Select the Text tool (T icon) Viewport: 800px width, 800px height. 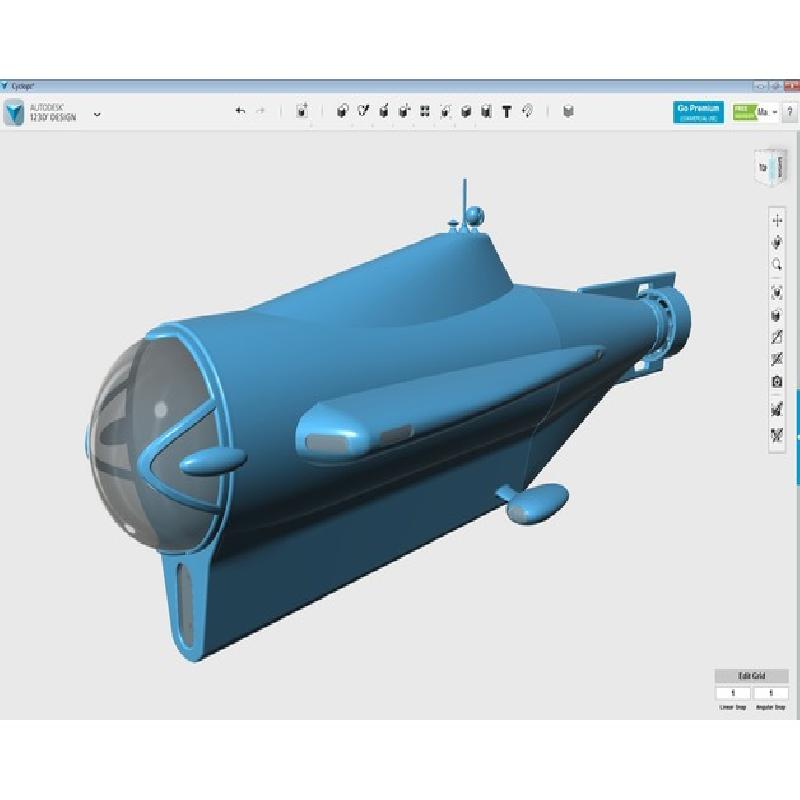coord(507,112)
